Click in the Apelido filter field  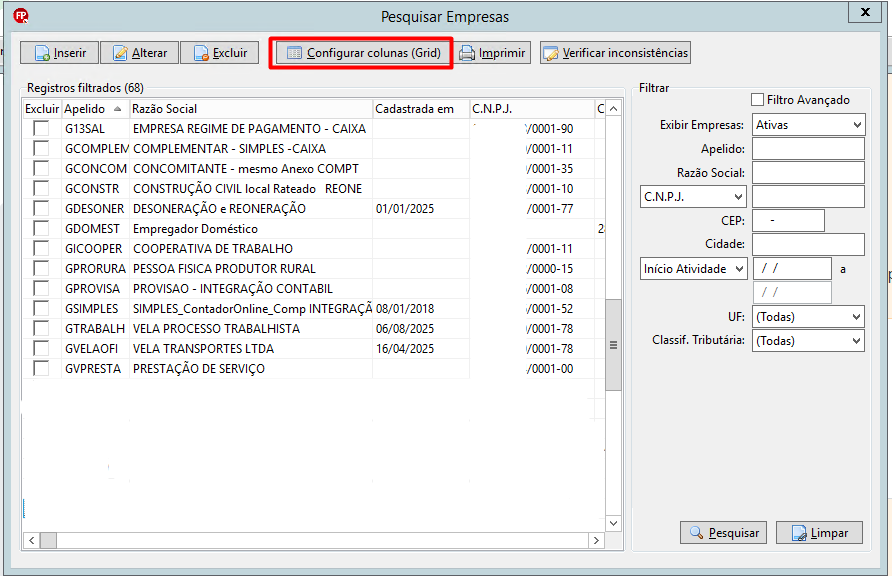pyautogui.click(x=808, y=149)
